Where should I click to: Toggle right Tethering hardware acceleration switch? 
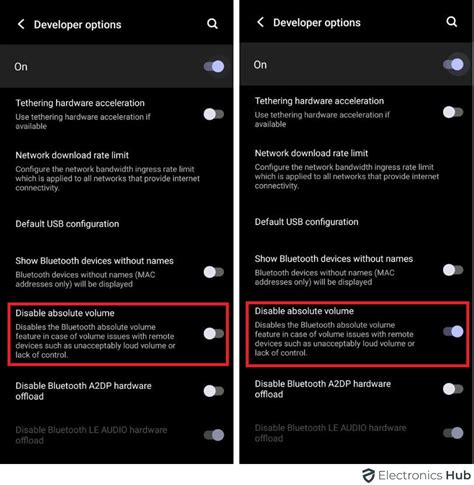pyautogui.click(x=453, y=112)
